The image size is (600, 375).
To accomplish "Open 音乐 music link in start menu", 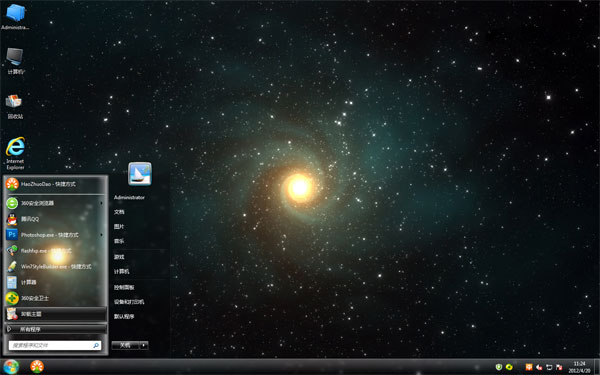I will [x=119, y=241].
